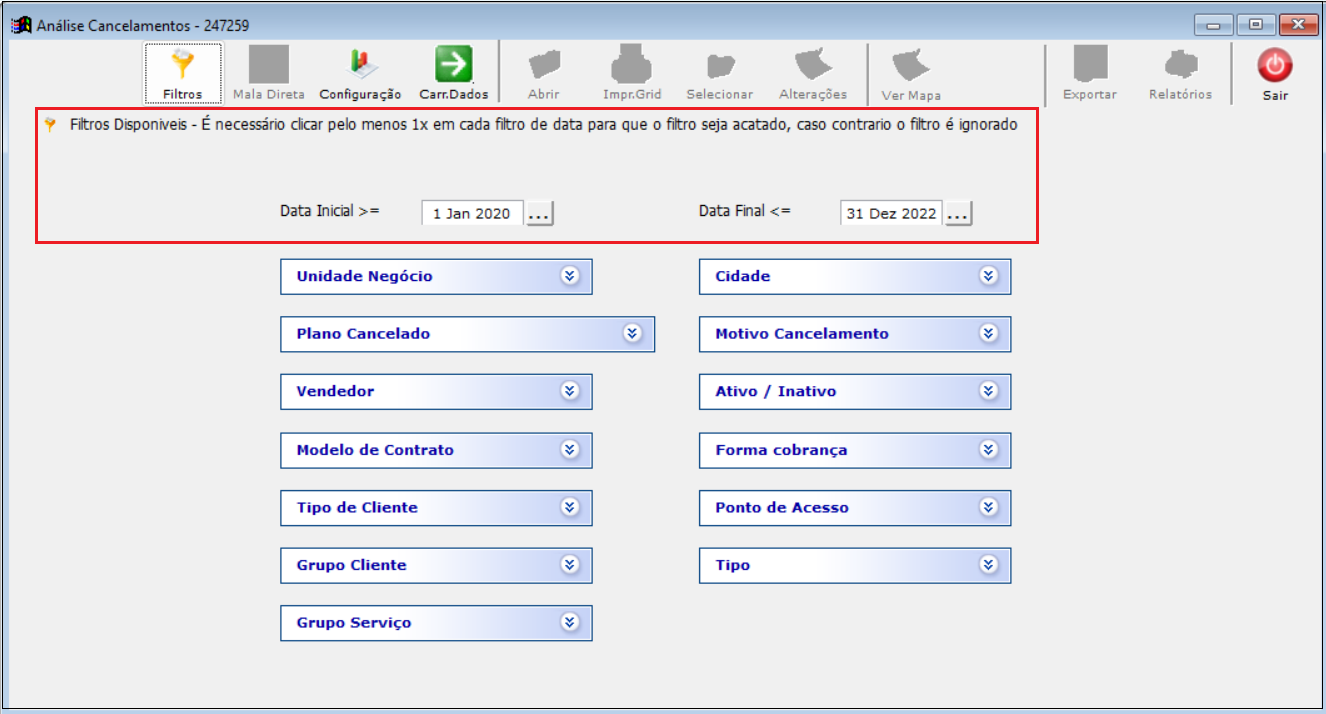Click the Impr.Grid printer icon
Image resolution: width=1326 pixels, height=714 pixels.
coord(632,66)
